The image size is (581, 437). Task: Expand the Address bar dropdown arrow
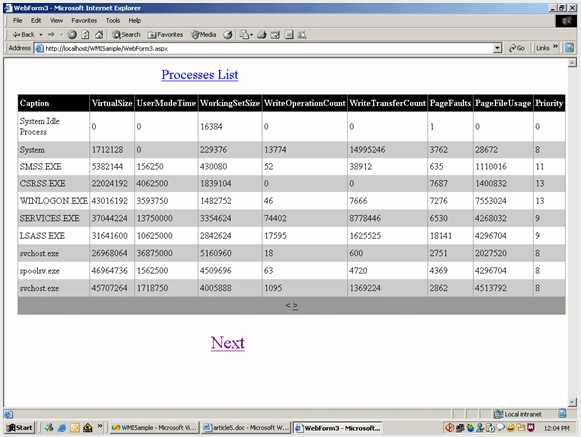click(498, 48)
